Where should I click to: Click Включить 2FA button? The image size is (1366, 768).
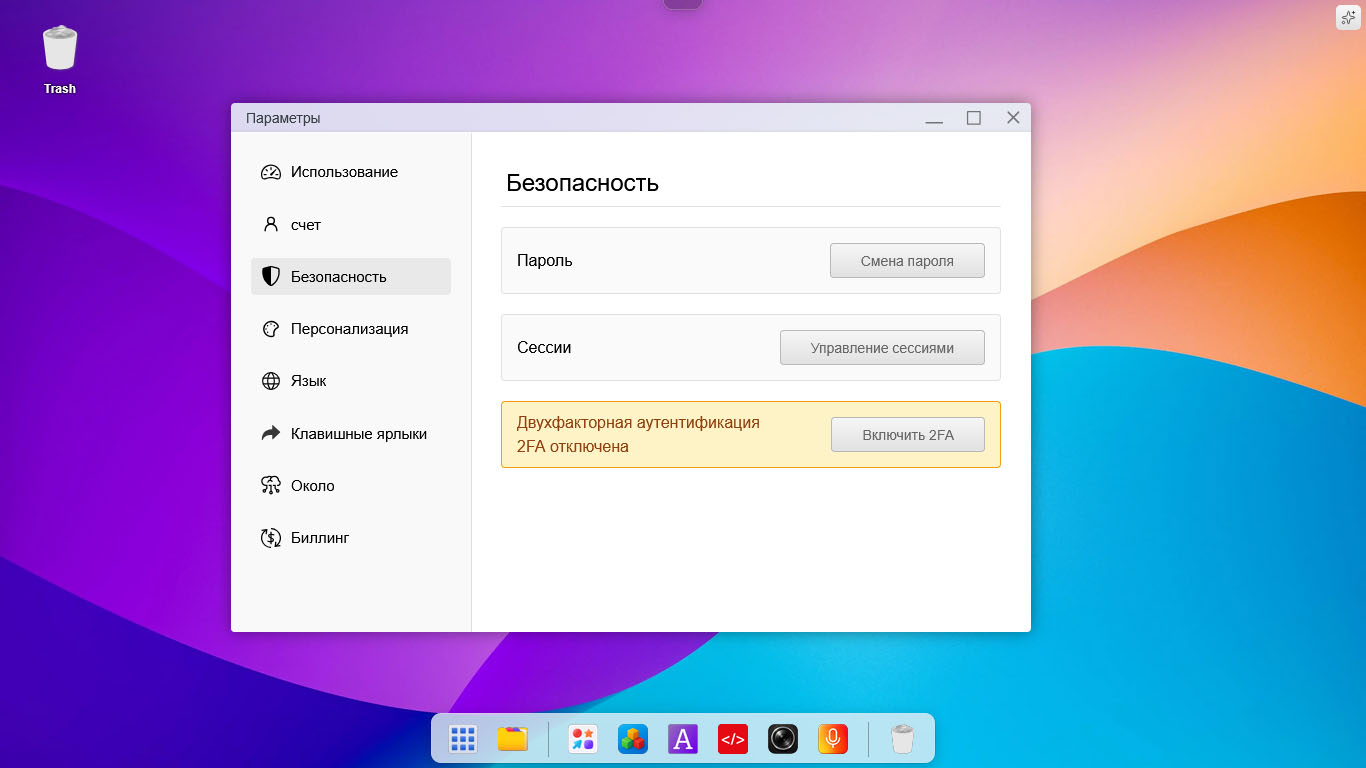click(x=908, y=435)
